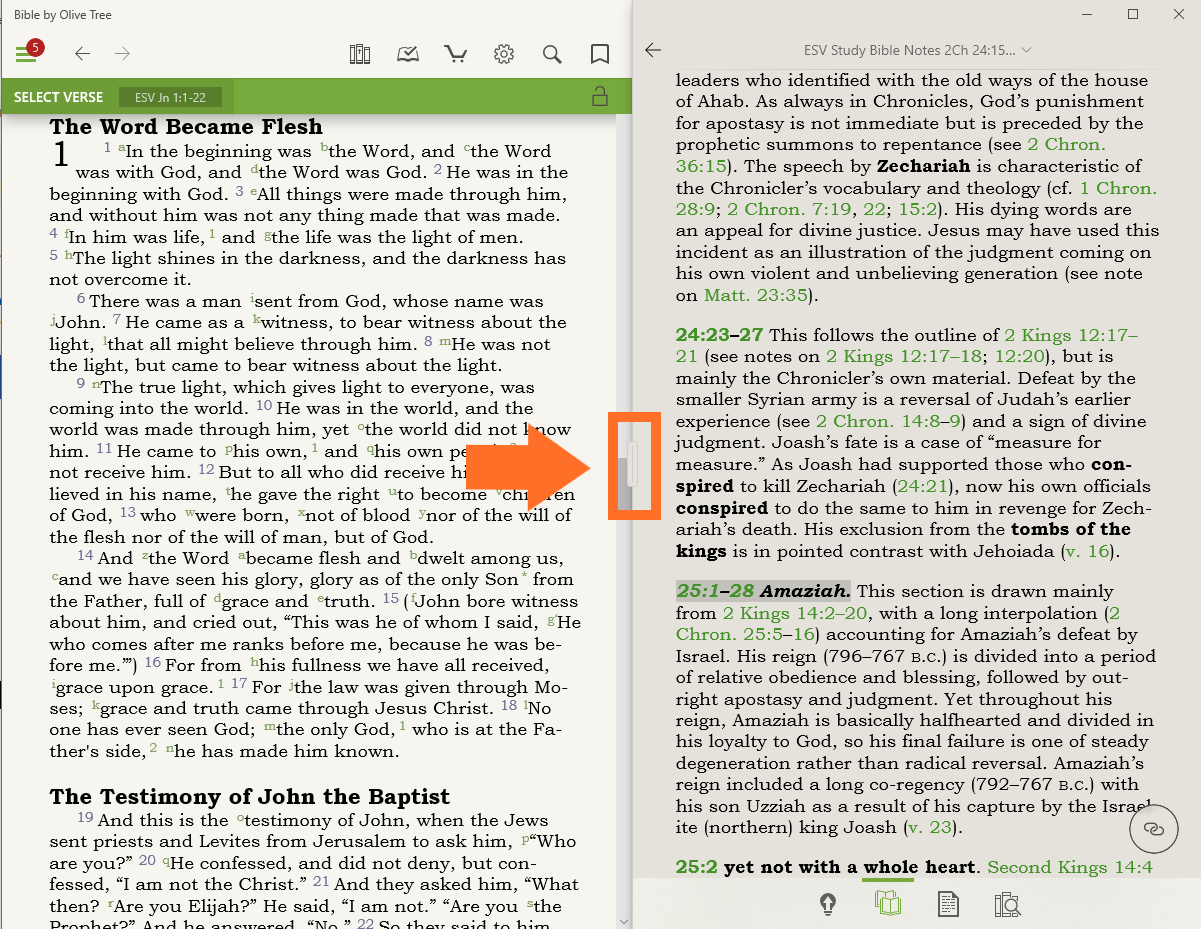Open the ESV Jn 1:1-22 verse selector
This screenshot has width=1201, height=929.
170,97
